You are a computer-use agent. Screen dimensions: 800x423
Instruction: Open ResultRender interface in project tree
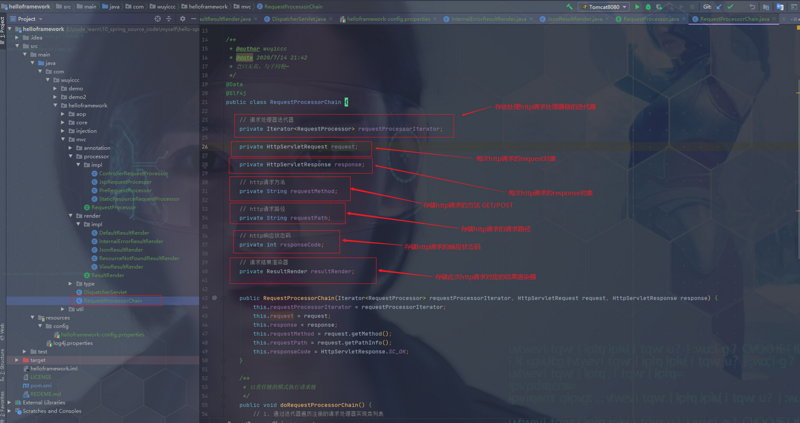pos(108,275)
